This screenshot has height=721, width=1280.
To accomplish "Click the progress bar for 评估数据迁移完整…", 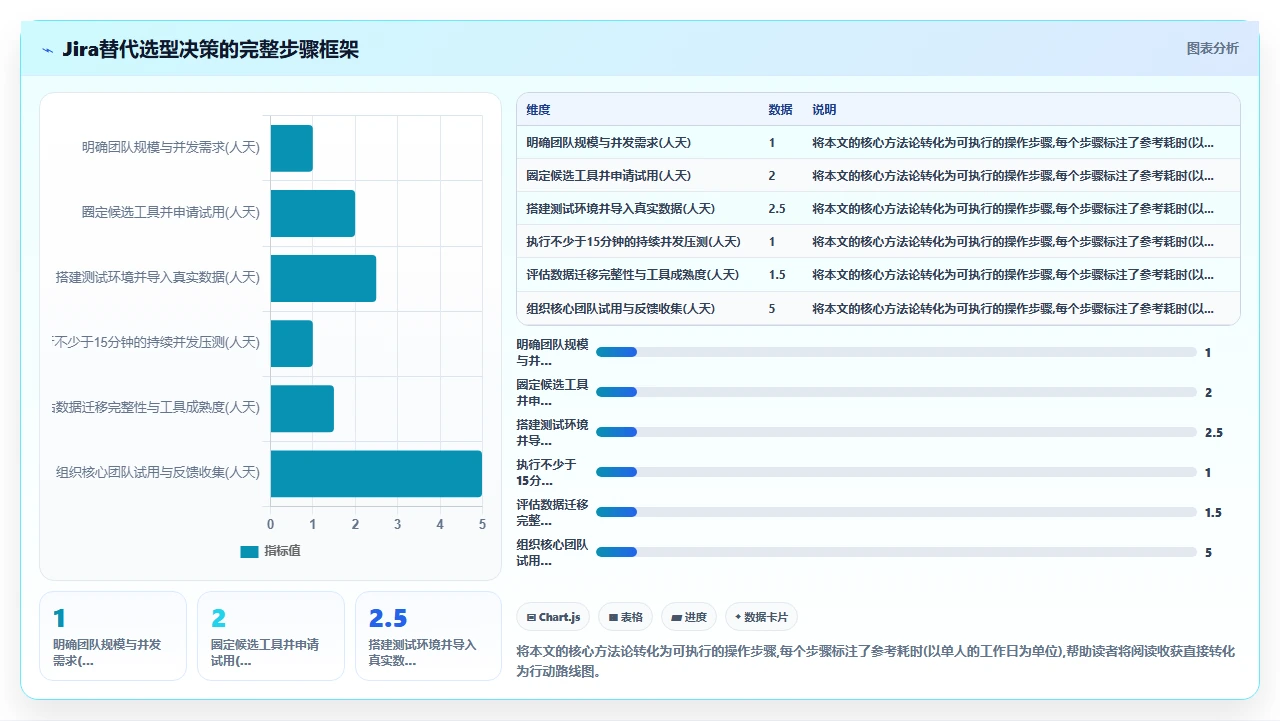I will (x=896, y=512).
